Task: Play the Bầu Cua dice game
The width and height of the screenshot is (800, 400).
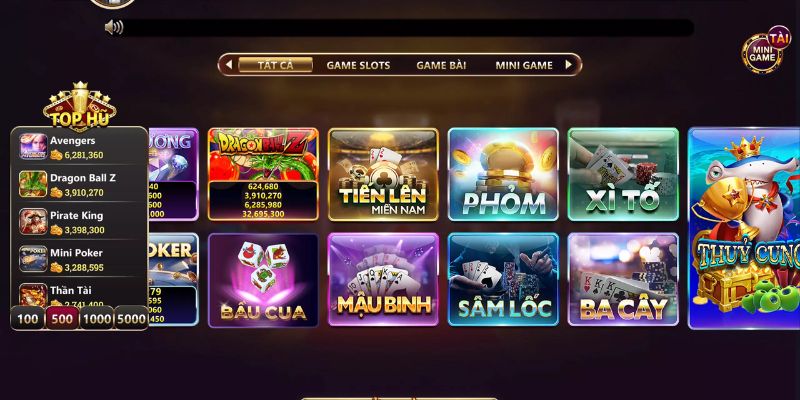Action: click(263, 280)
